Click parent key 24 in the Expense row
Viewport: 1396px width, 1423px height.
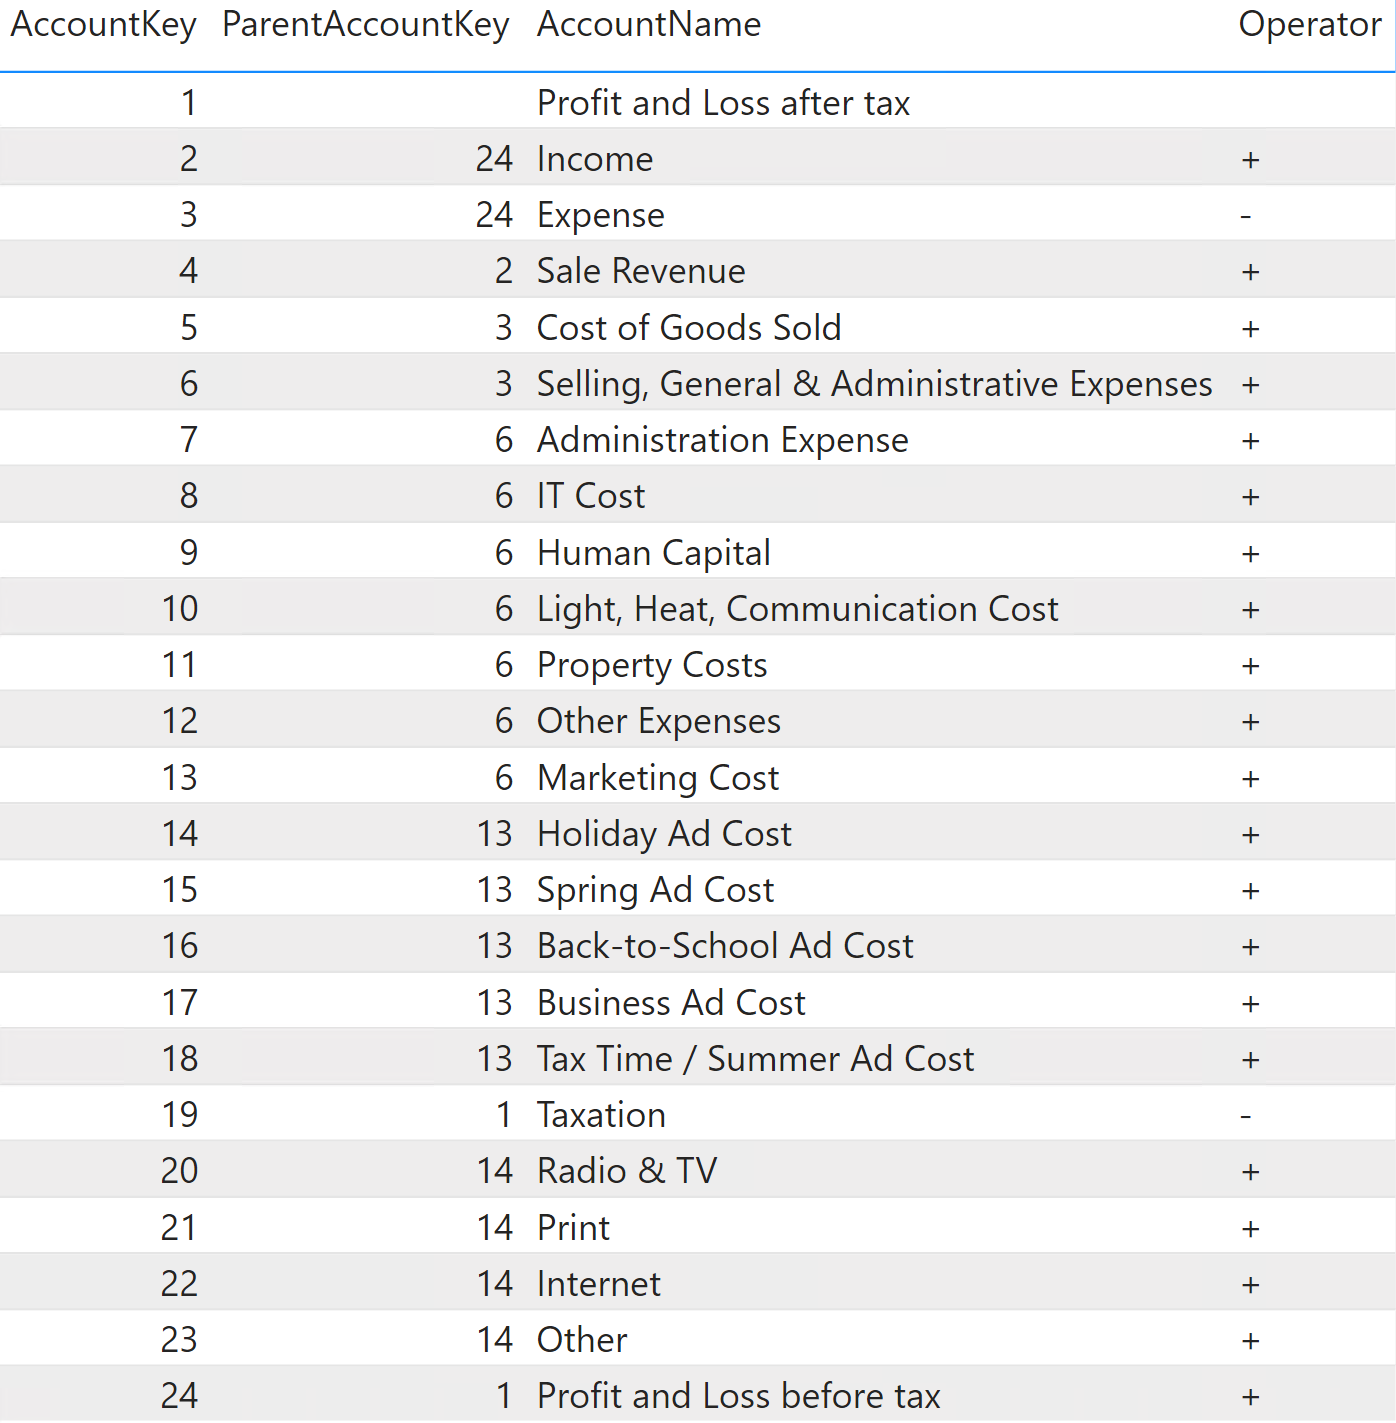[x=494, y=215]
